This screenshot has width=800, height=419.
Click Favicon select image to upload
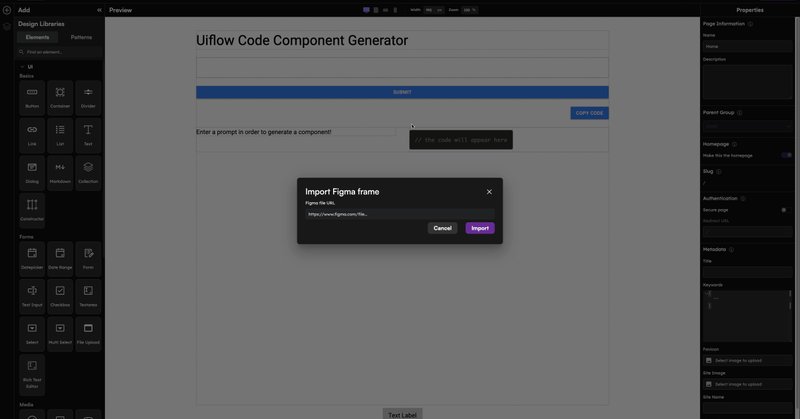point(747,360)
